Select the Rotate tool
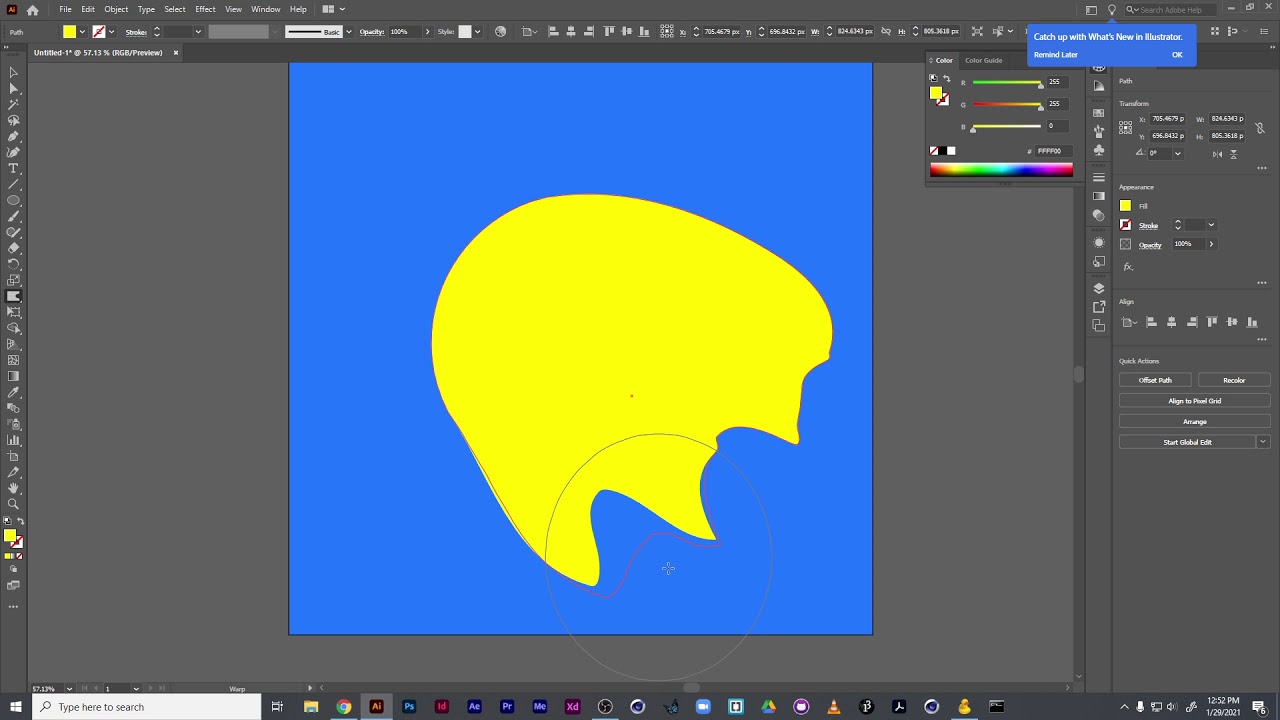 (13, 264)
